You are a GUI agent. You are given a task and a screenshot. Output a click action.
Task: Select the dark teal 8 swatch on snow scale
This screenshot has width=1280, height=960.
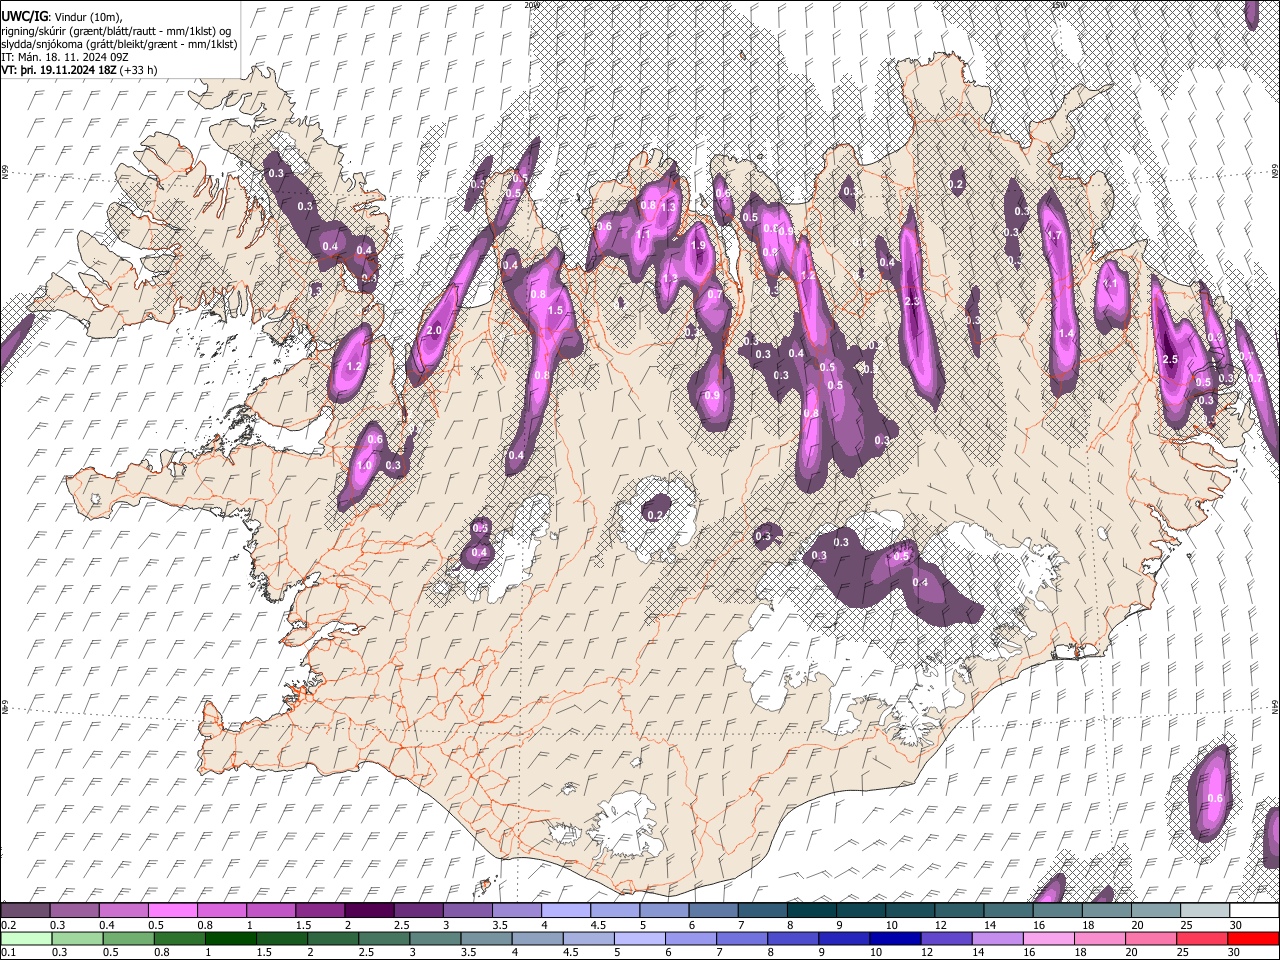(812, 911)
